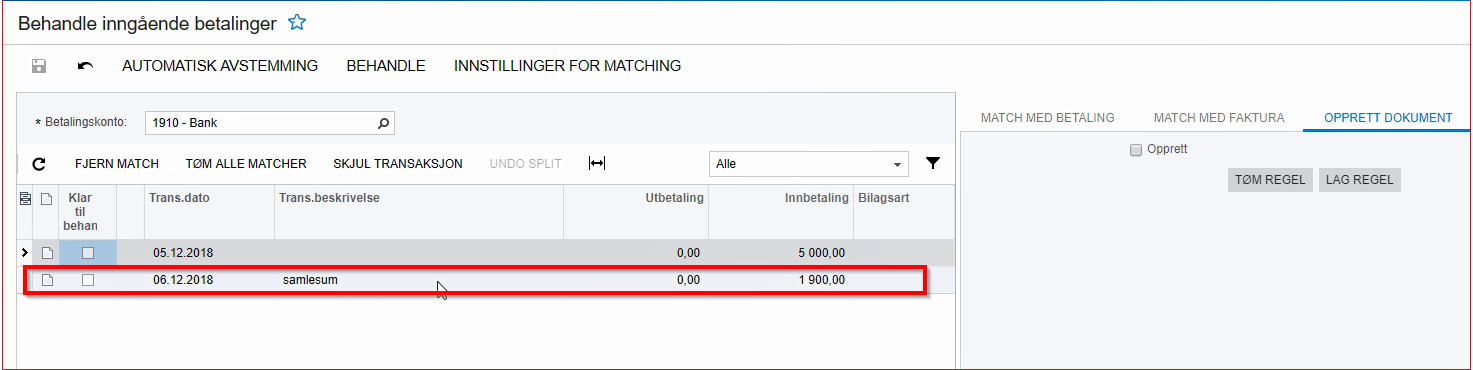
Task: Open the note icon on the 05.12.2018 row
Action: pos(47,253)
